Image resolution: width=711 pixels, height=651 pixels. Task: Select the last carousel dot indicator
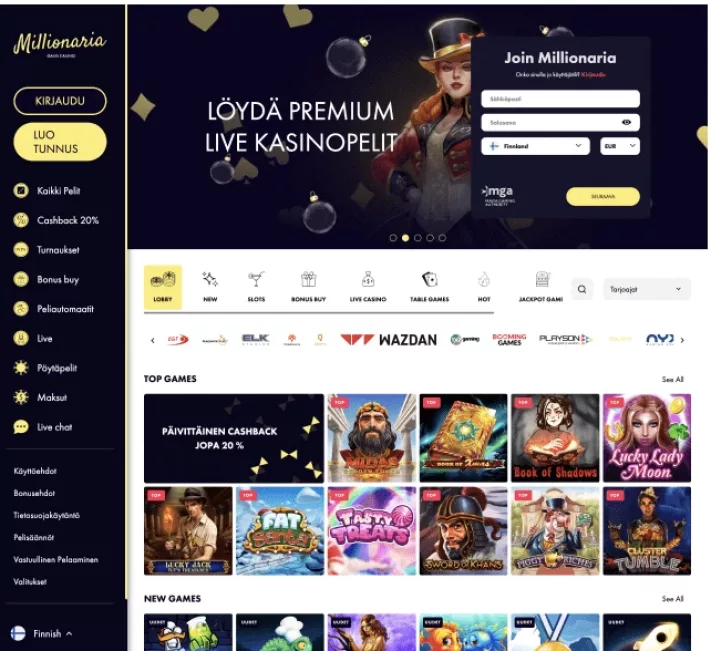tap(442, 238)
